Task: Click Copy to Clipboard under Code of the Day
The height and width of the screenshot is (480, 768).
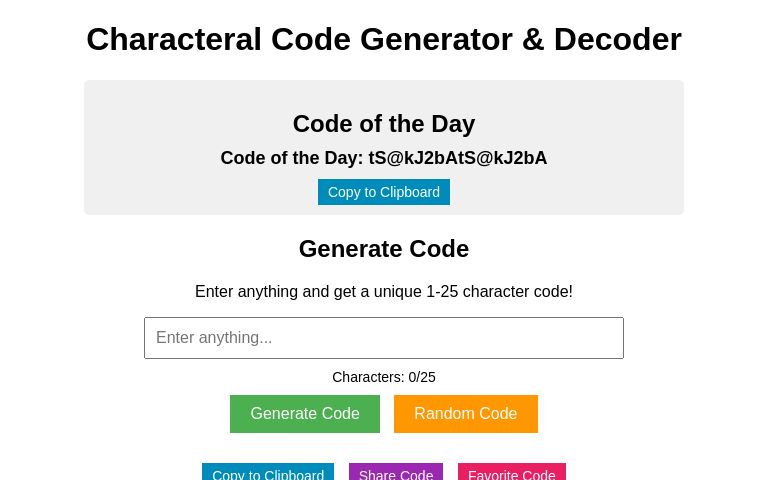Action: point(384,192)
